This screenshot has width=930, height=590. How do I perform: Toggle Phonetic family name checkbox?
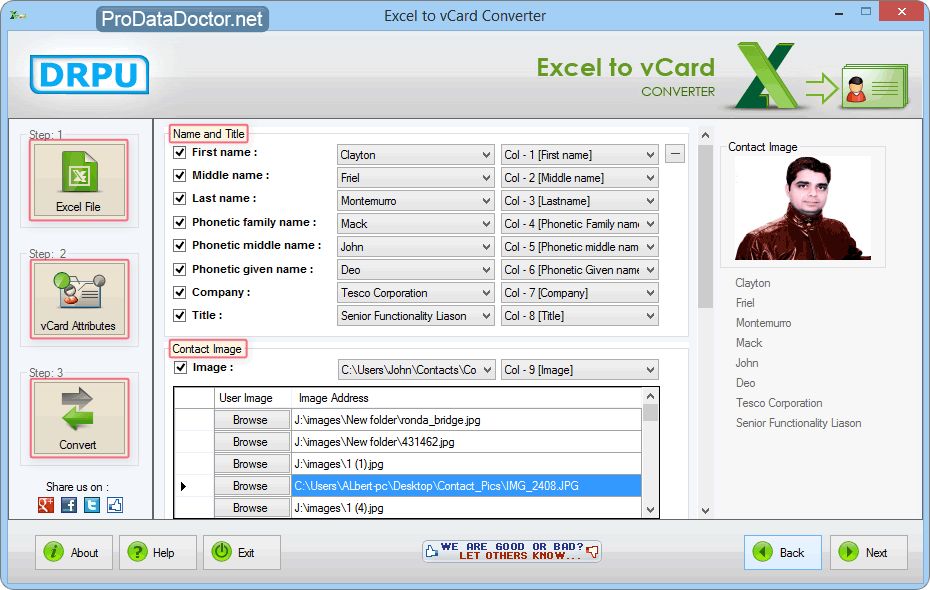[180, 222]
